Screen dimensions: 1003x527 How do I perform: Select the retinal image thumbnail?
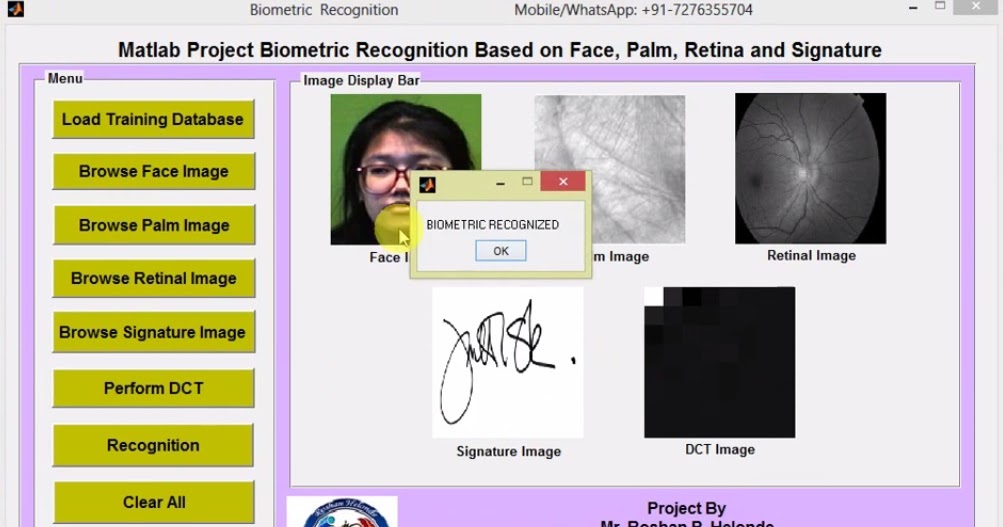click(x=810, y=168)
